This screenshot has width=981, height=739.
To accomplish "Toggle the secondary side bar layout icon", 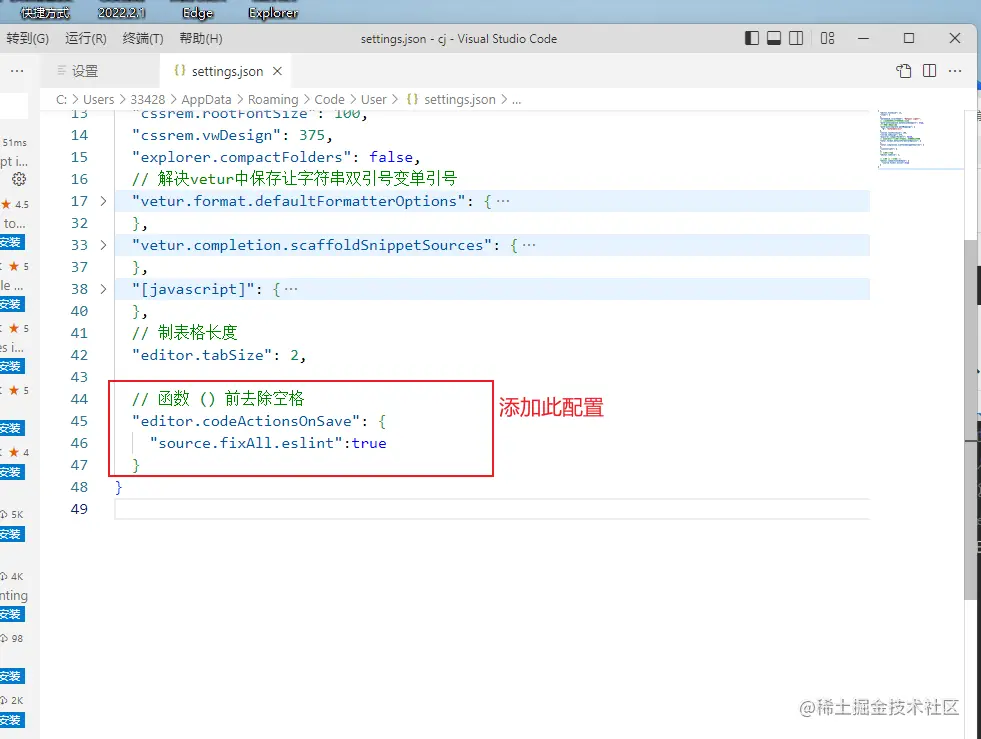I will [796, 38].
